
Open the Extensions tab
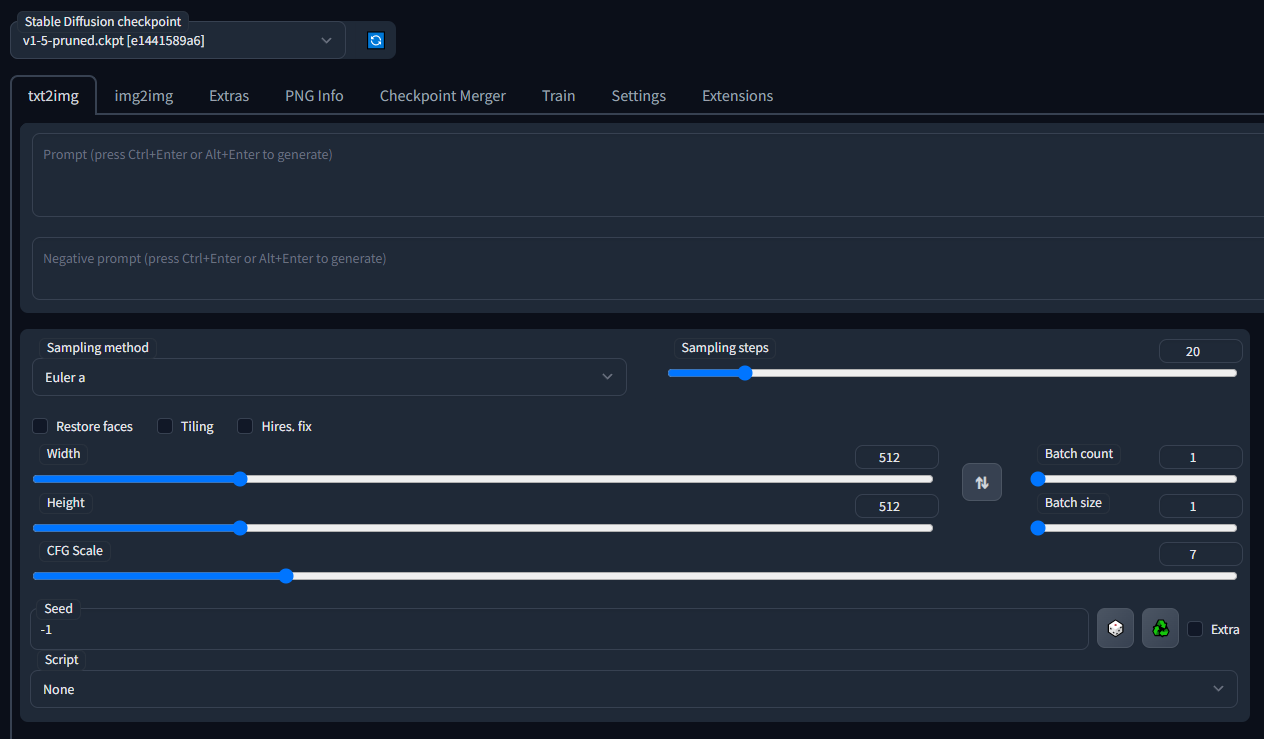(x=738, y=96)
